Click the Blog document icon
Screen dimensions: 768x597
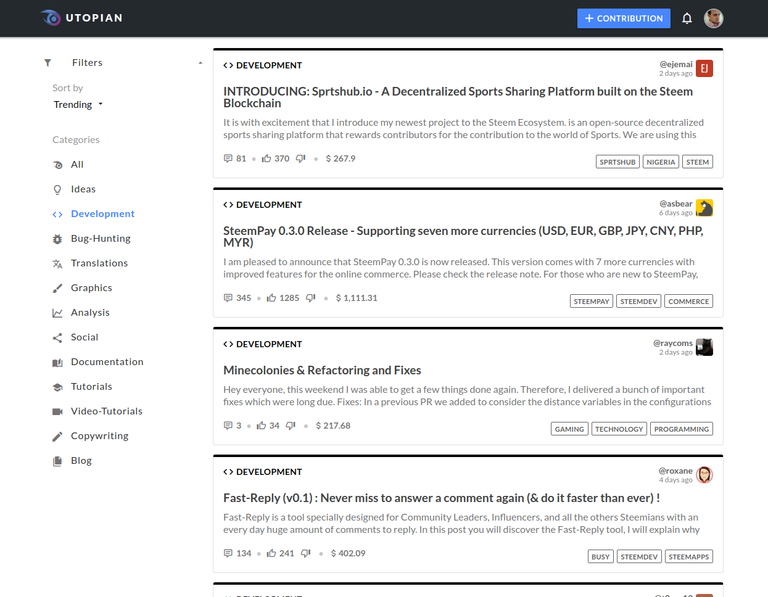pos(57,461)
